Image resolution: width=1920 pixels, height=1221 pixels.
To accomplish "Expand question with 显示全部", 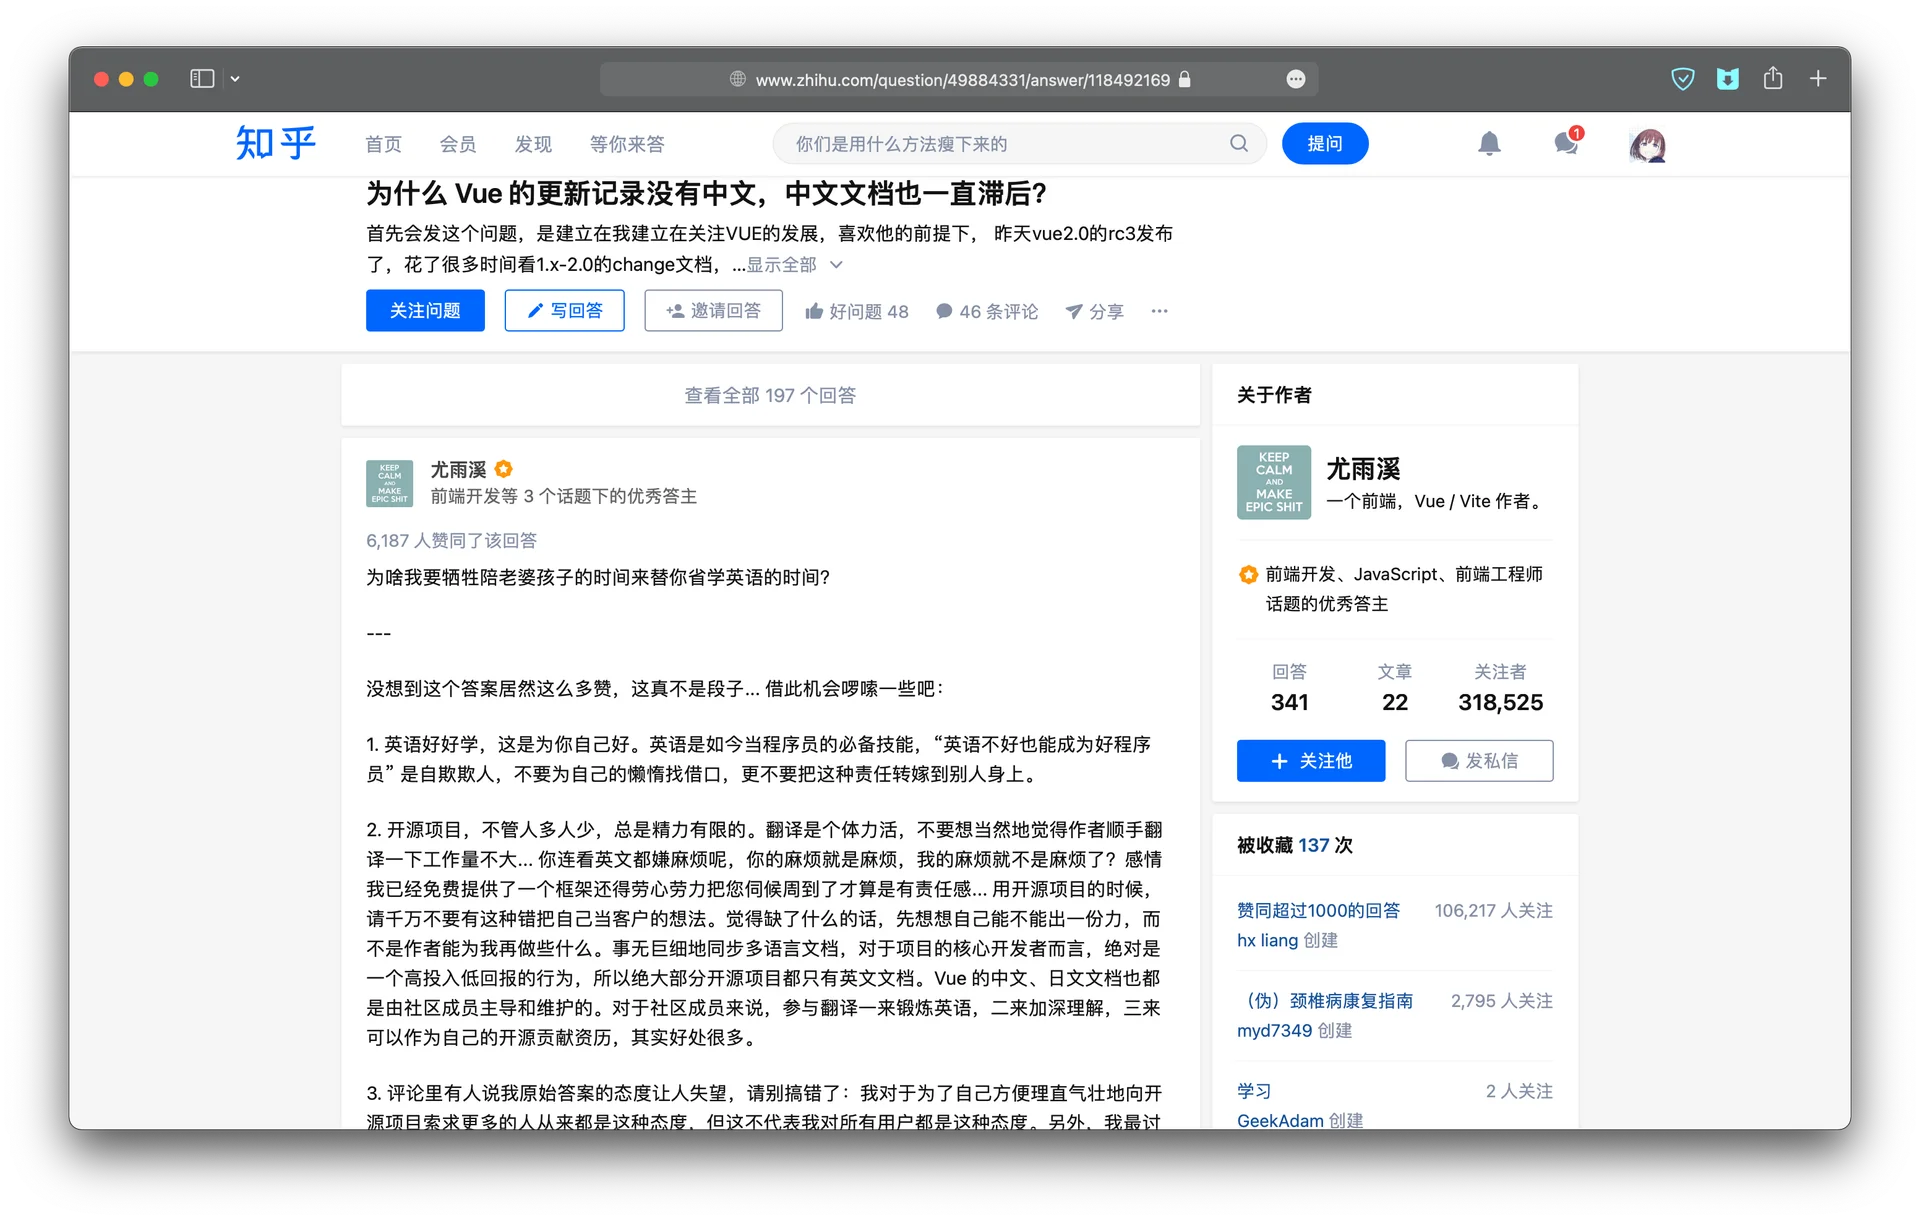I will coord(794,264).
